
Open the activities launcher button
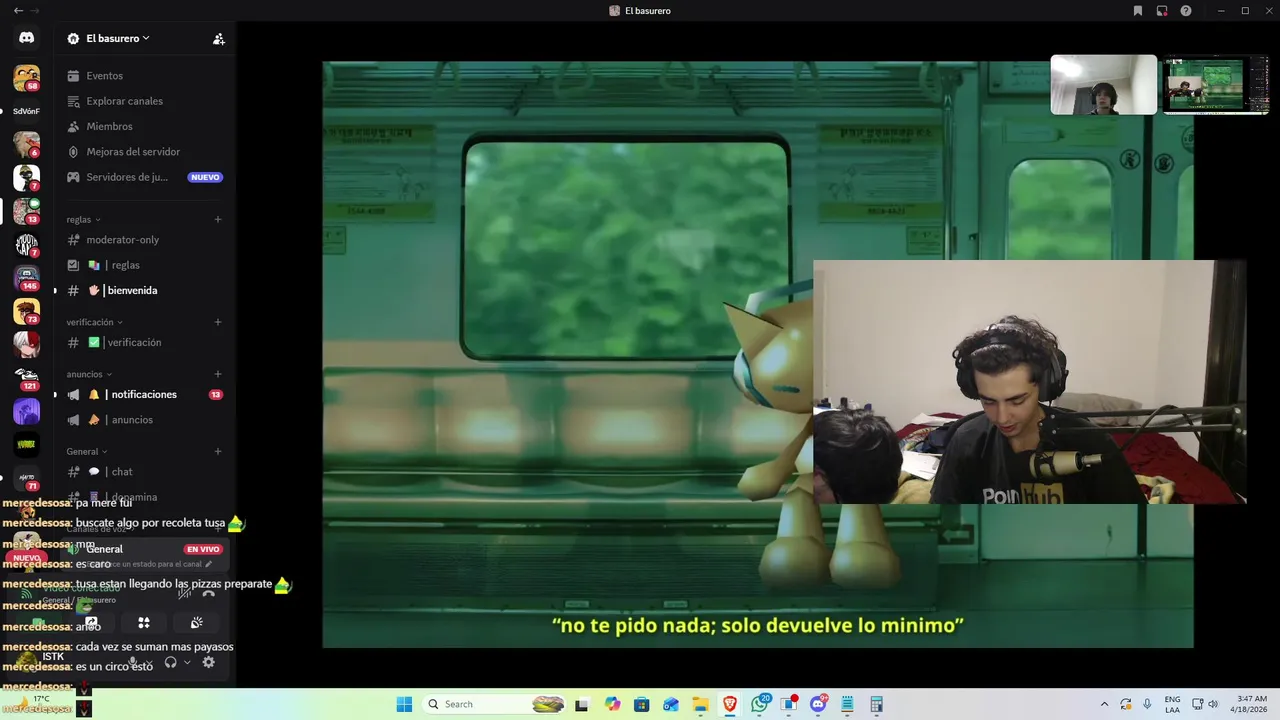[x=144, y=622]
